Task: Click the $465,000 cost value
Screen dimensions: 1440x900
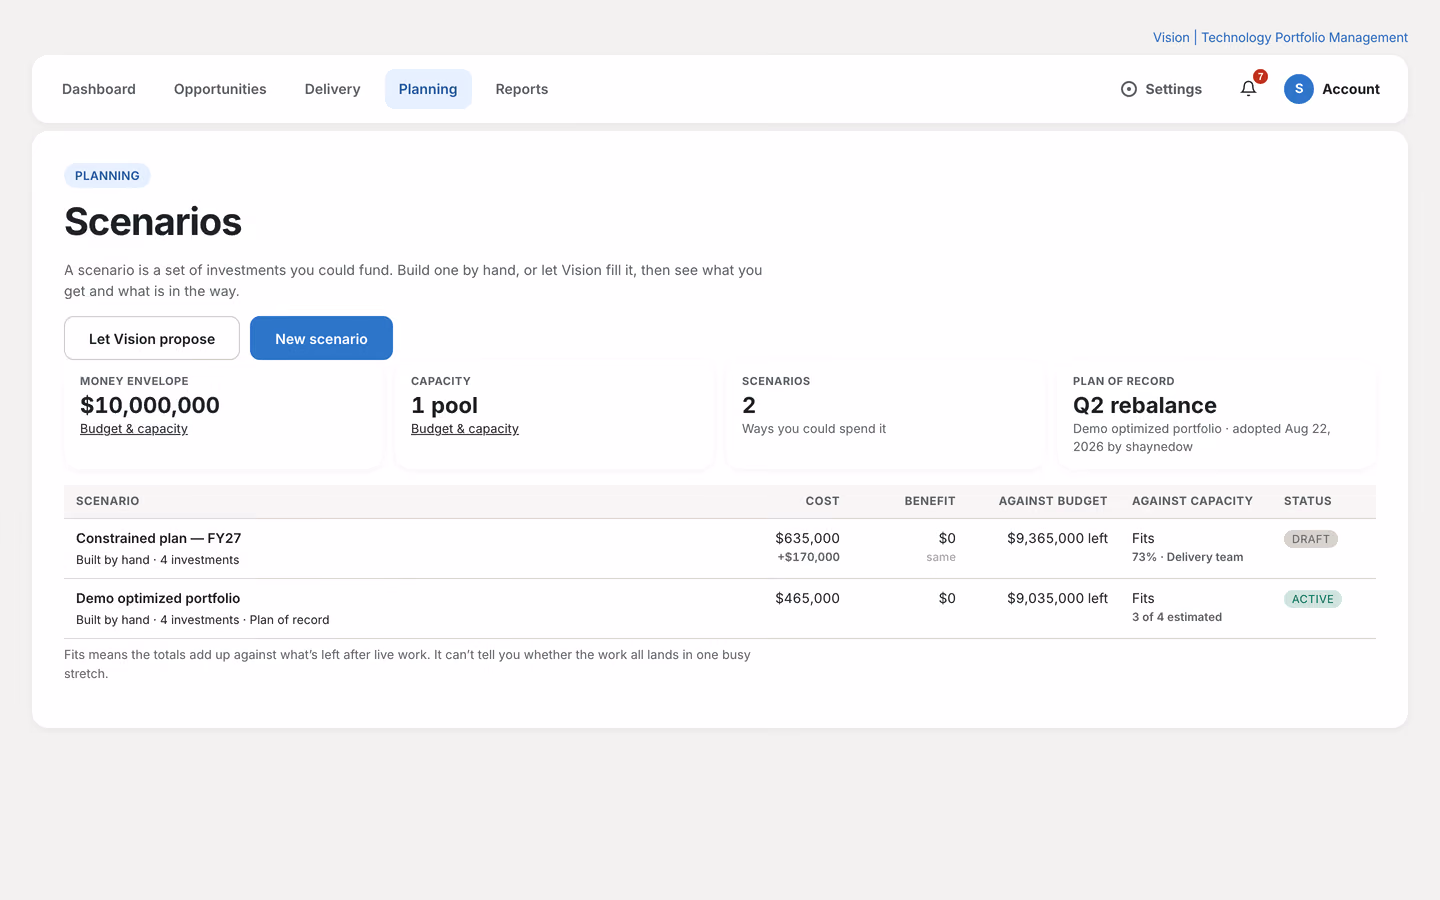Action: [807, 598]
